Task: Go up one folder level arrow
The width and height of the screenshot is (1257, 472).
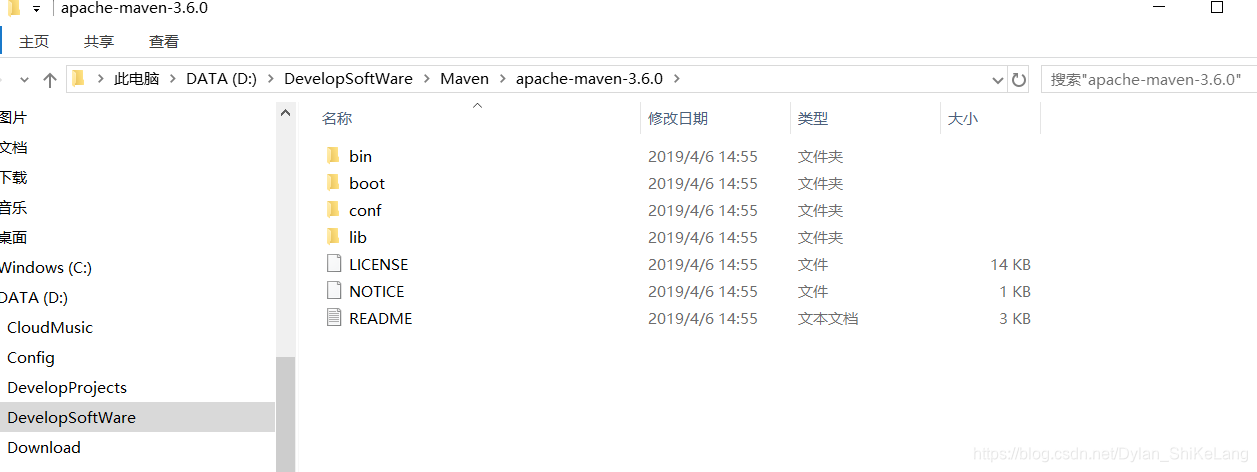Action: (x=50, y=80)
